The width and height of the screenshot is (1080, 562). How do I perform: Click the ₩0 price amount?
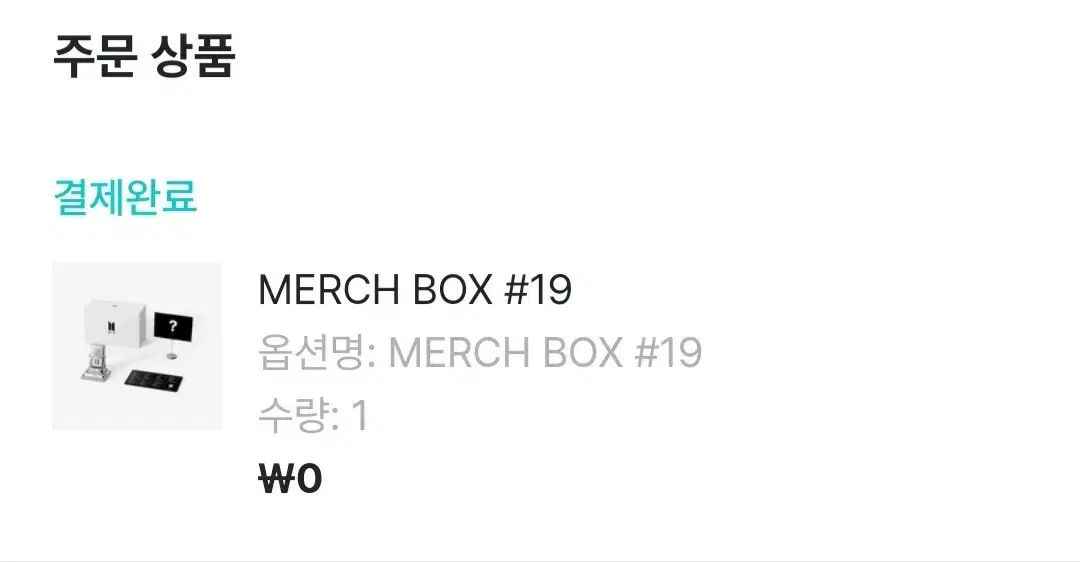click(x=290, y=479)
